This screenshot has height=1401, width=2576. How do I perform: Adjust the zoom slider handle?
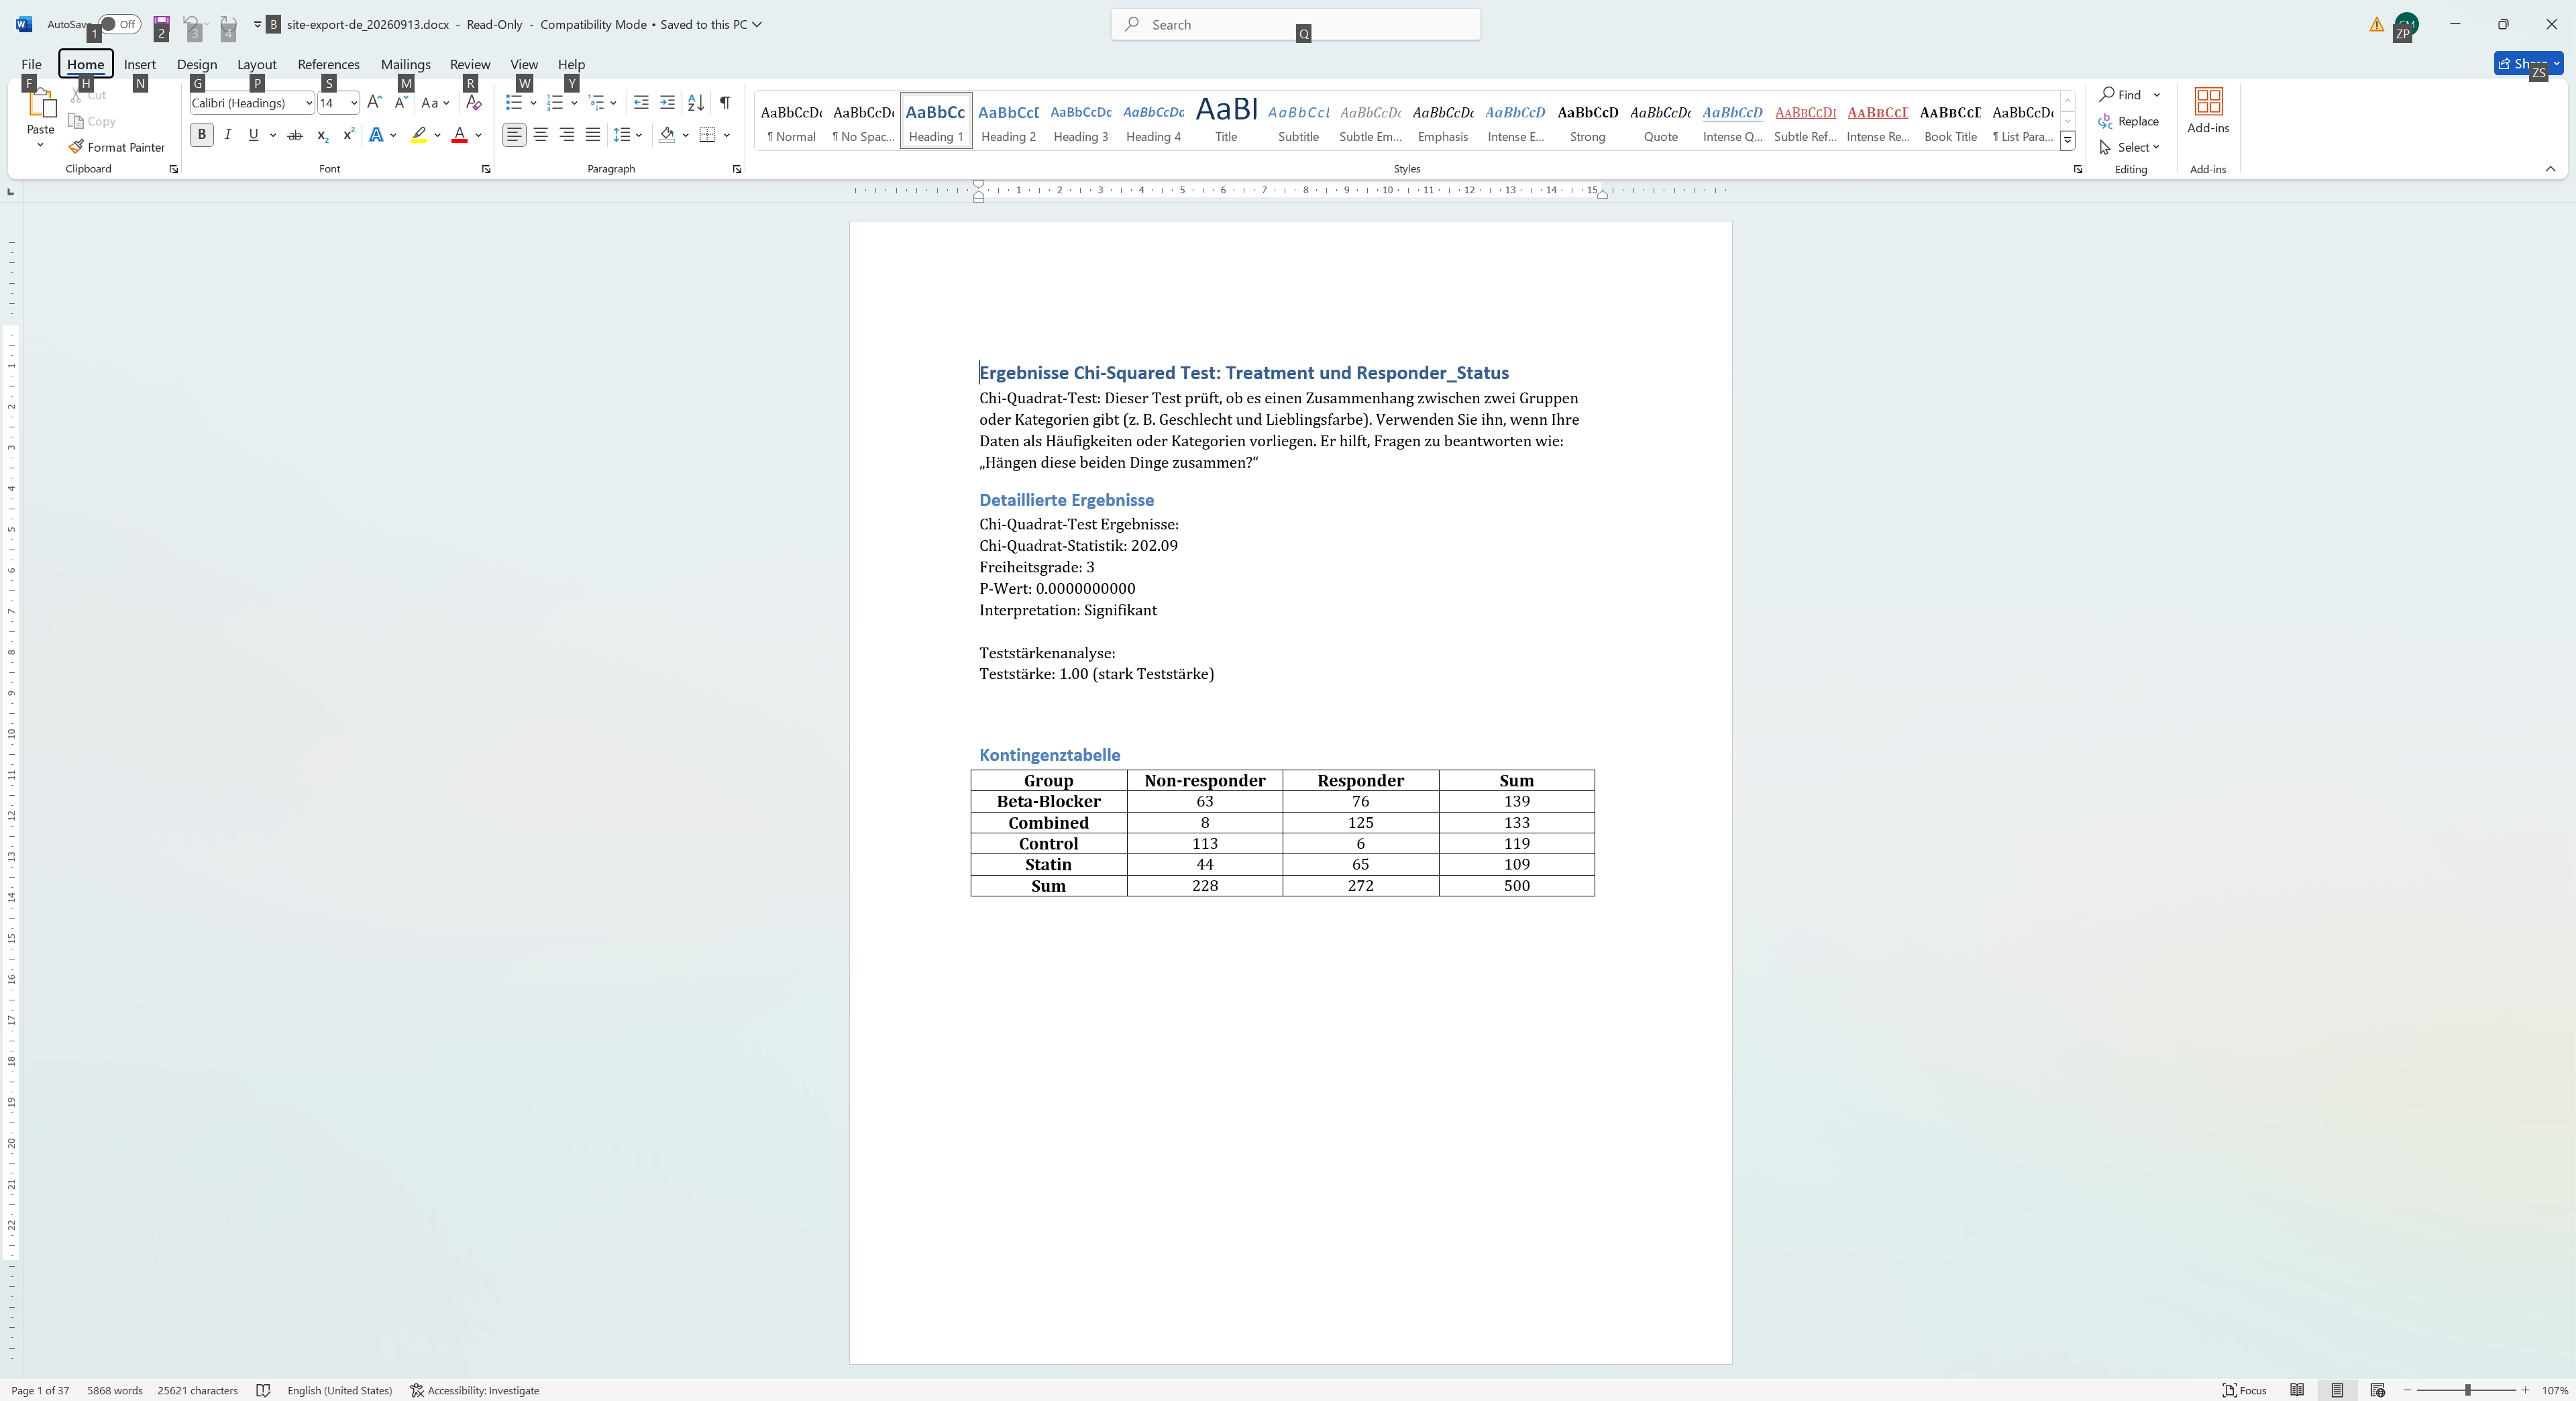(x=2467, y=1390)
